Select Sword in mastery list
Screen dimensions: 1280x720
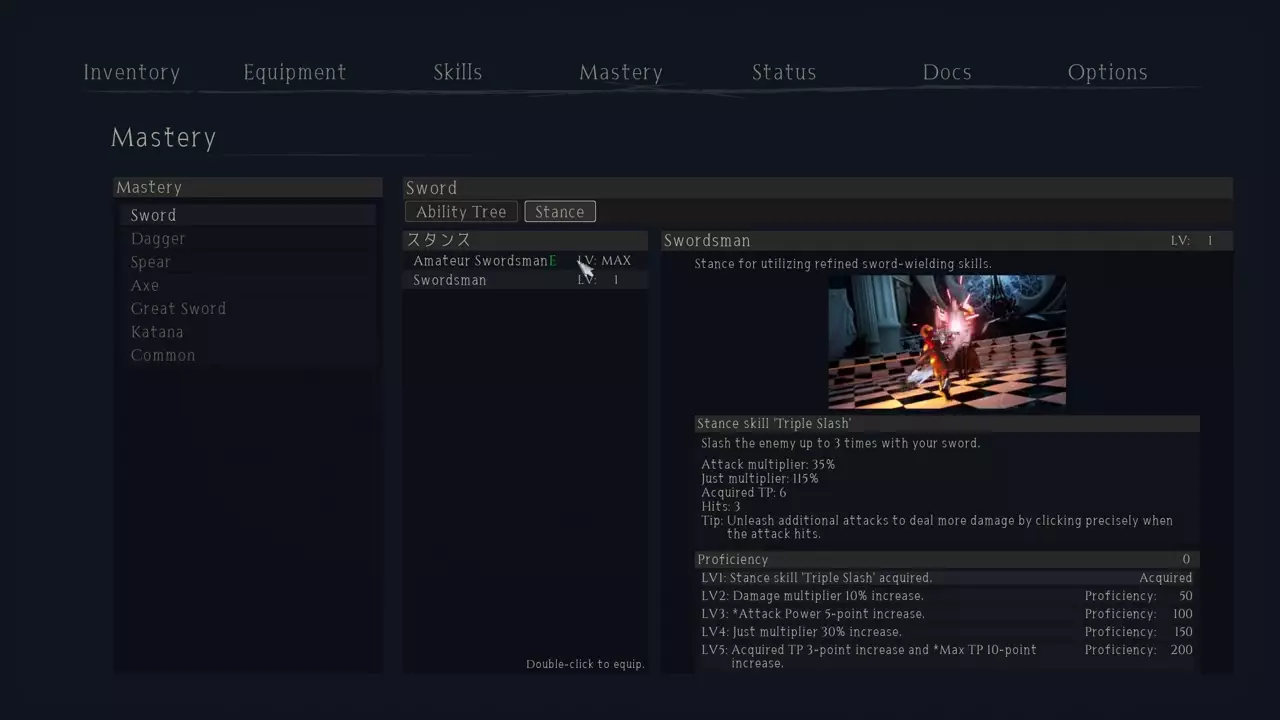click(x=248, y=215)
